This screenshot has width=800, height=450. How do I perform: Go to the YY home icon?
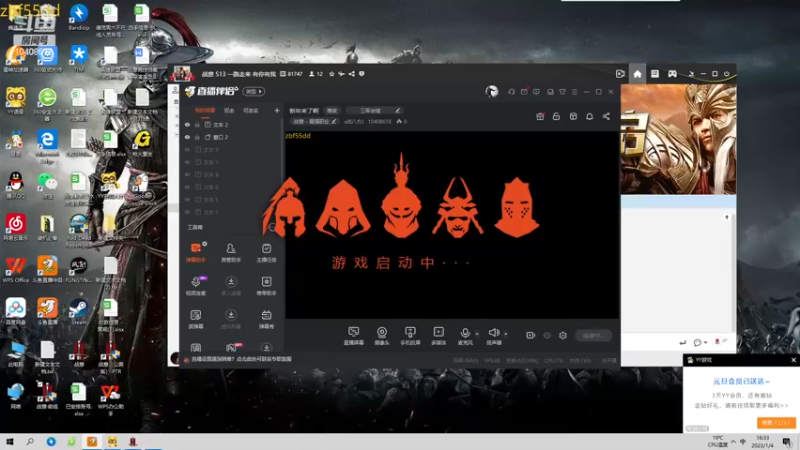pos(637,74)
